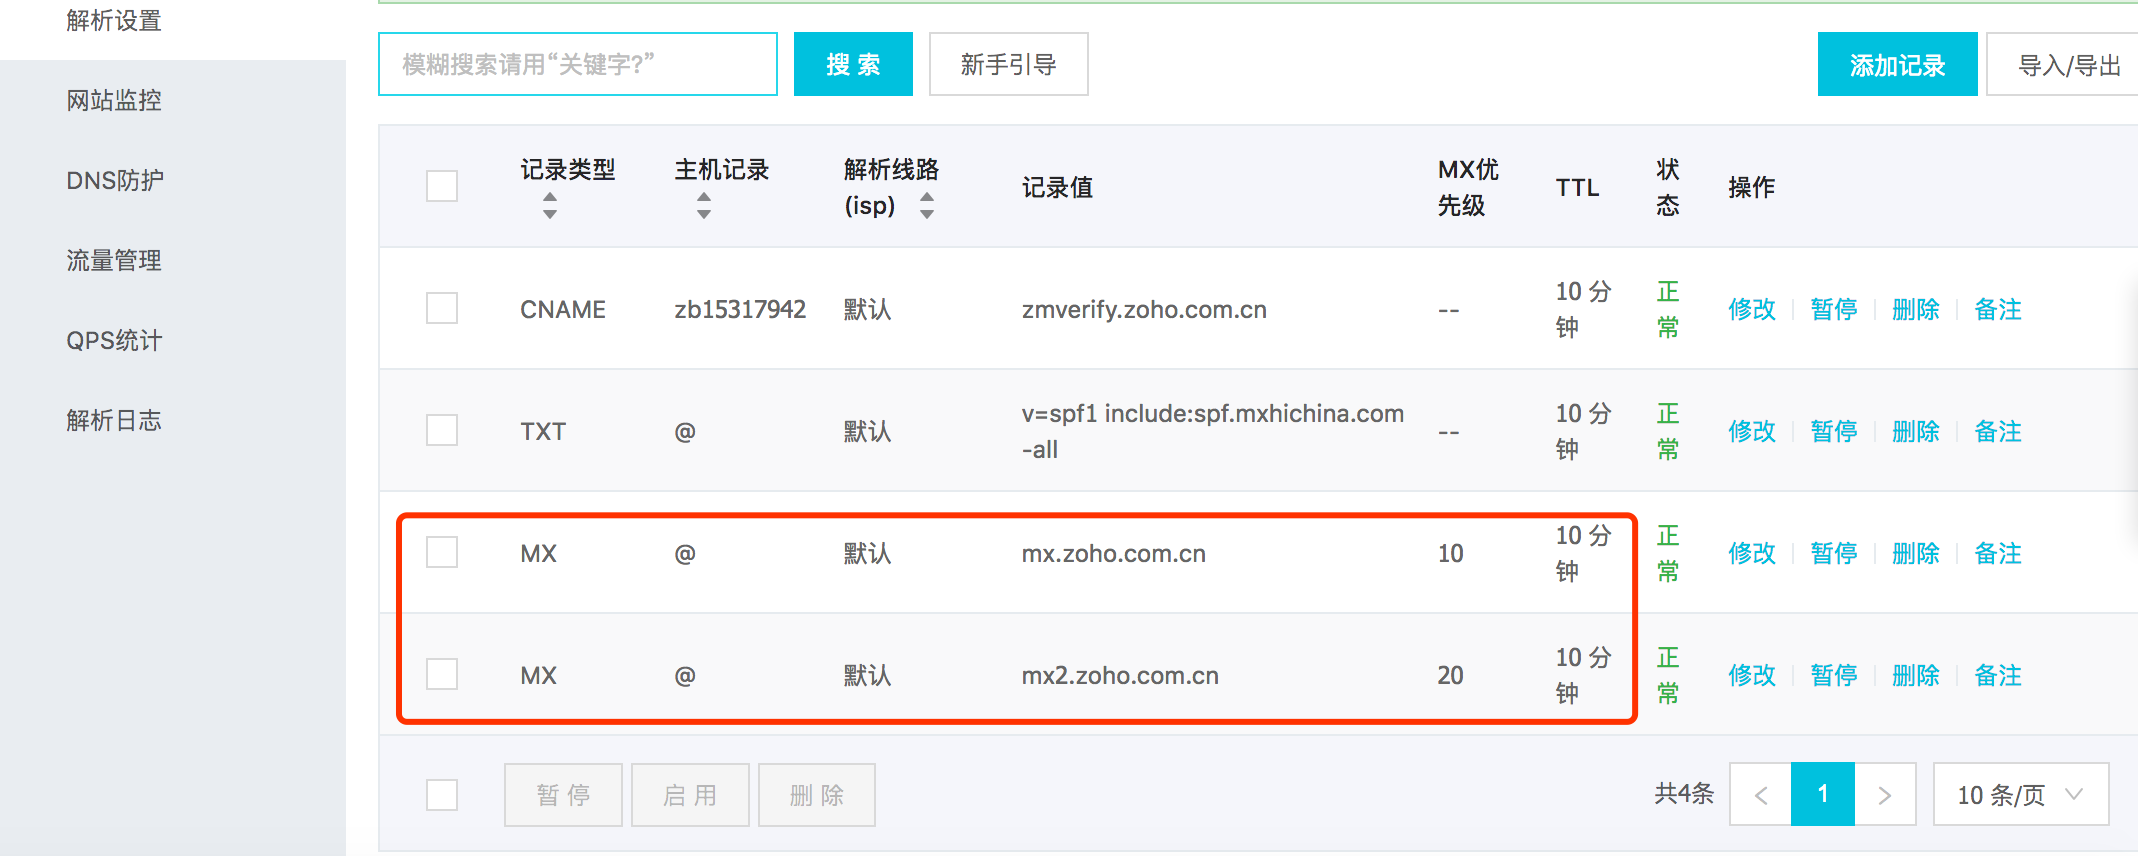Click 备注 for mx2.zoho.com.cn record

(1998, 675)
